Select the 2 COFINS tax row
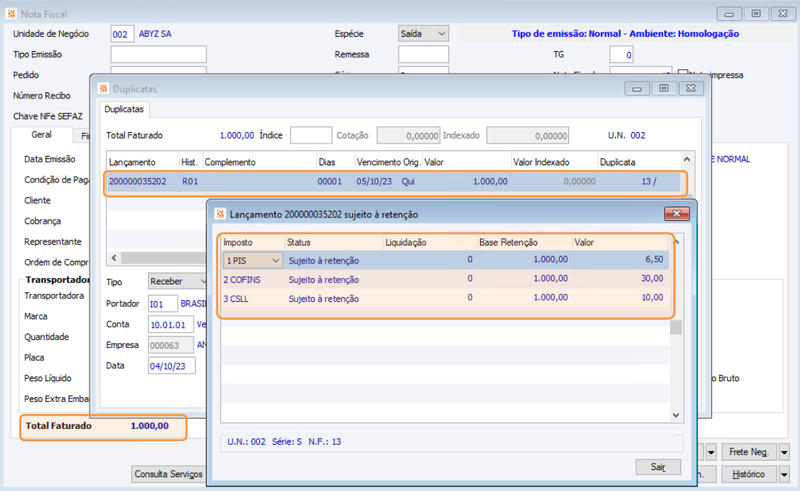Viewport: 800px width, 491px height. [445, 279]
